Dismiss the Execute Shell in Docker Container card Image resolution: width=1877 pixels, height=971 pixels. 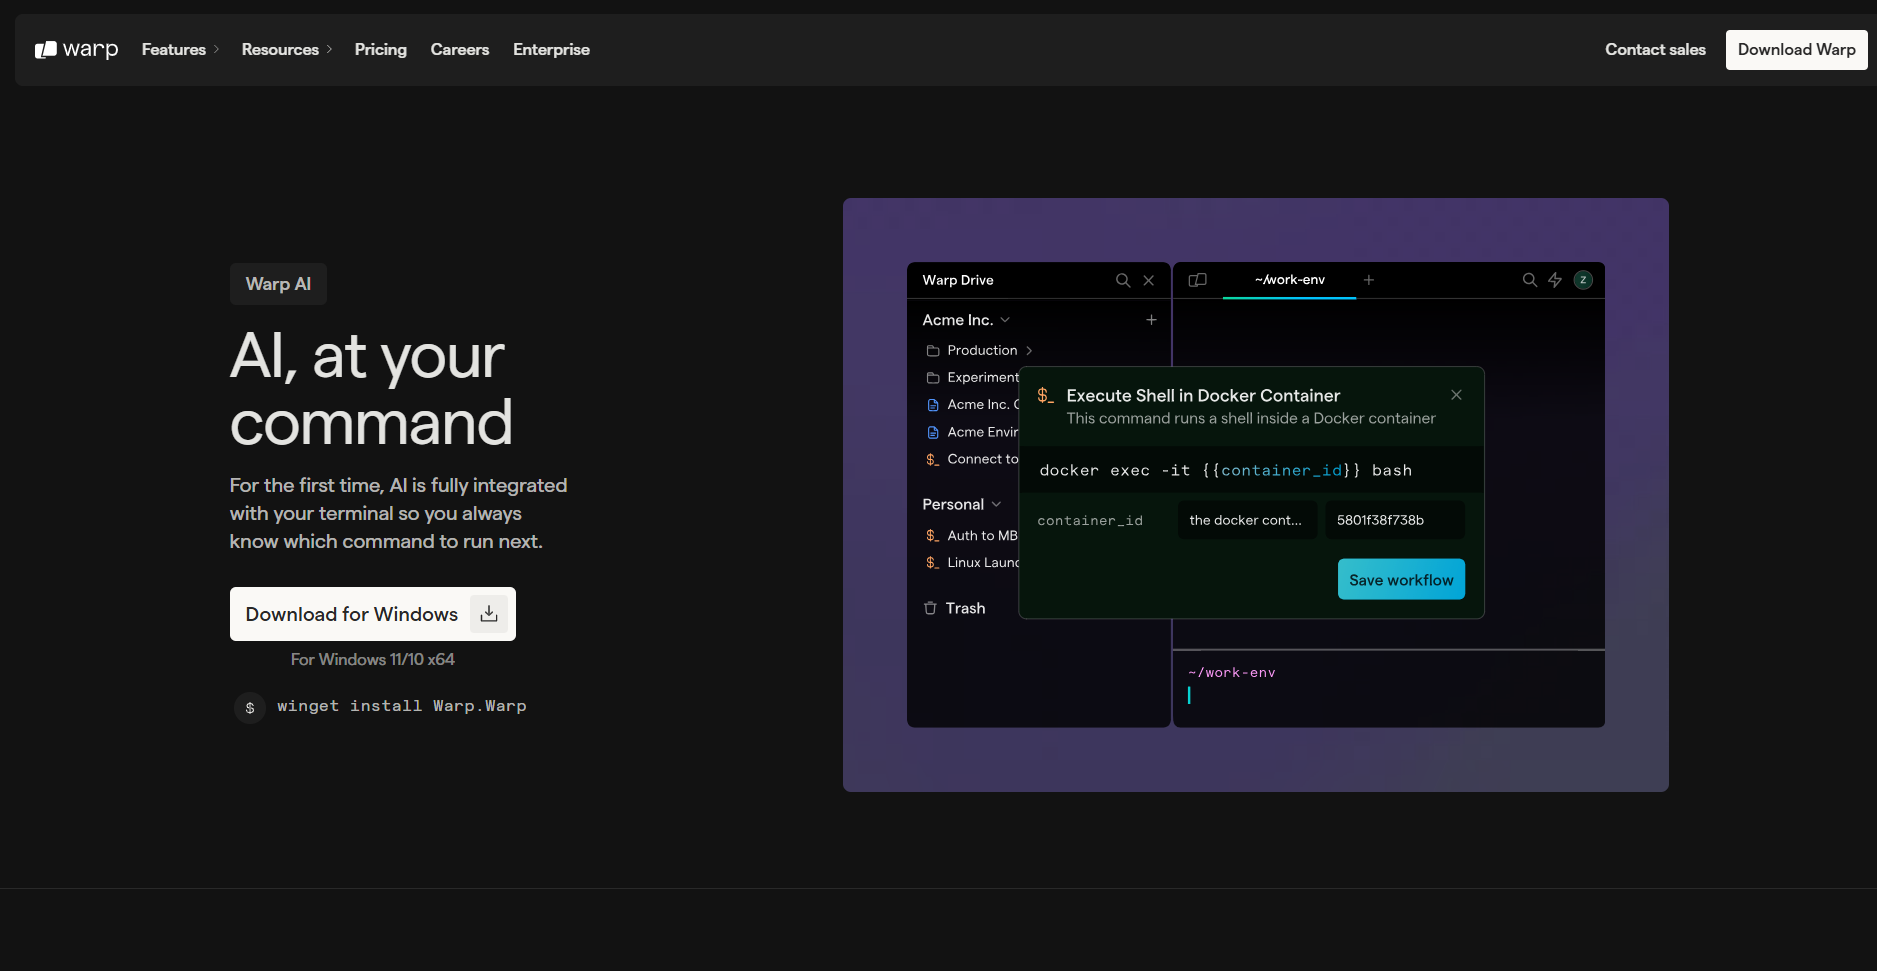(x=1456, y=394)
